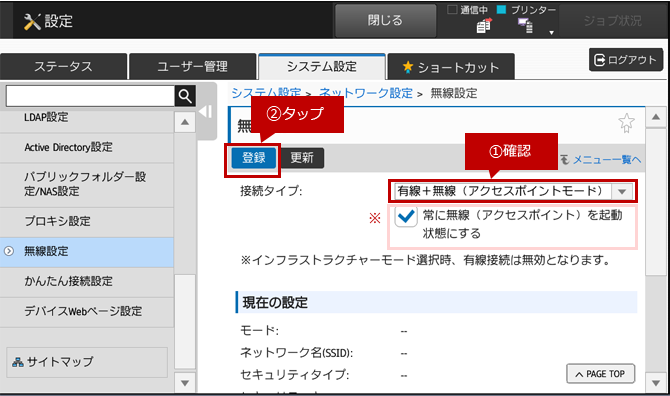Follow the メニュー一覧へ link

coord(607,160)
